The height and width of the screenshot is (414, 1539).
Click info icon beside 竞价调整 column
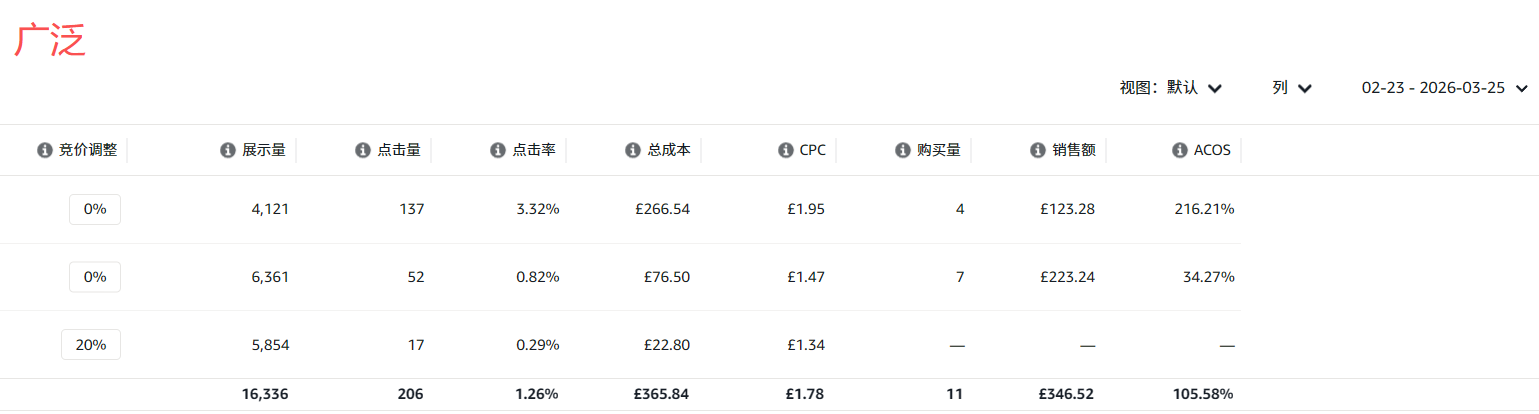[x=44, y=150]
